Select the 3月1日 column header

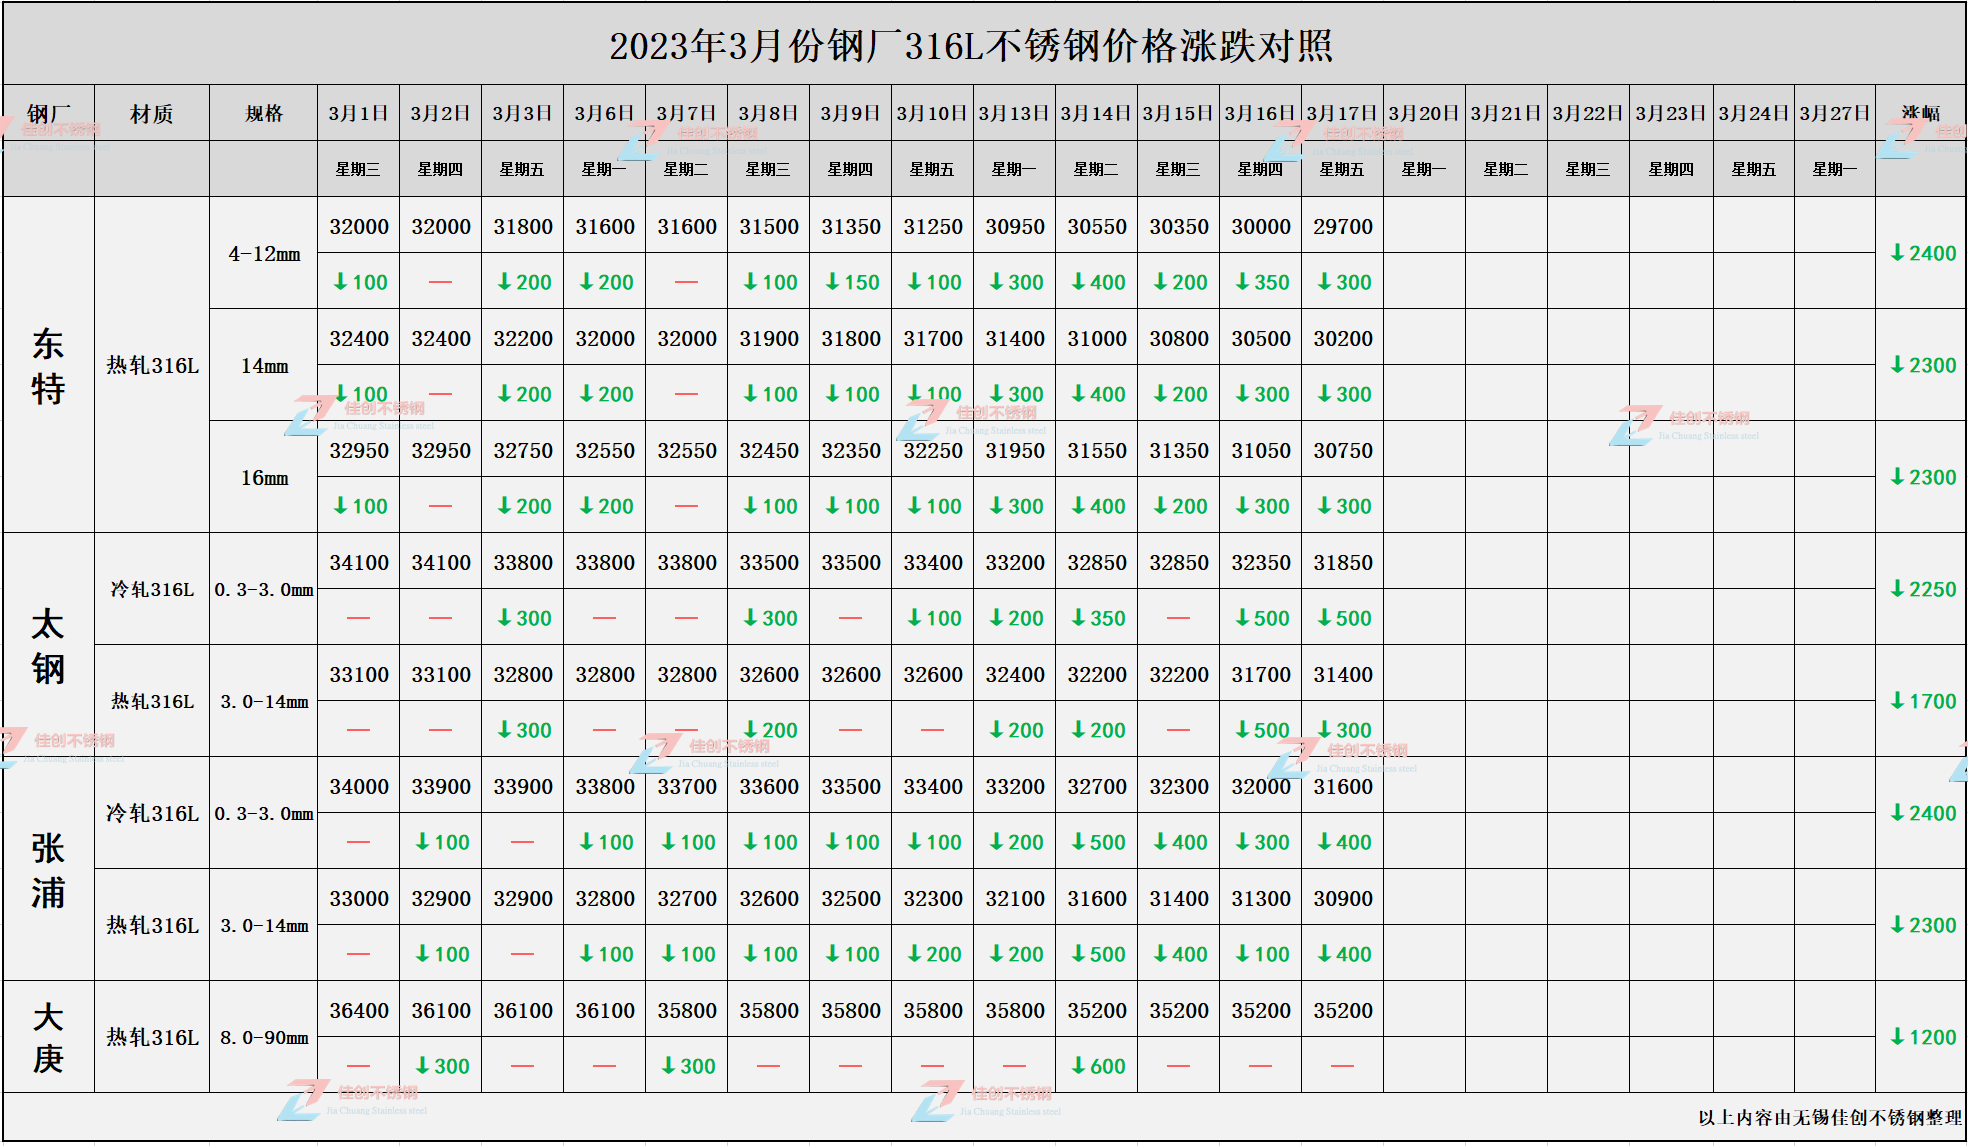click(358, 112)
